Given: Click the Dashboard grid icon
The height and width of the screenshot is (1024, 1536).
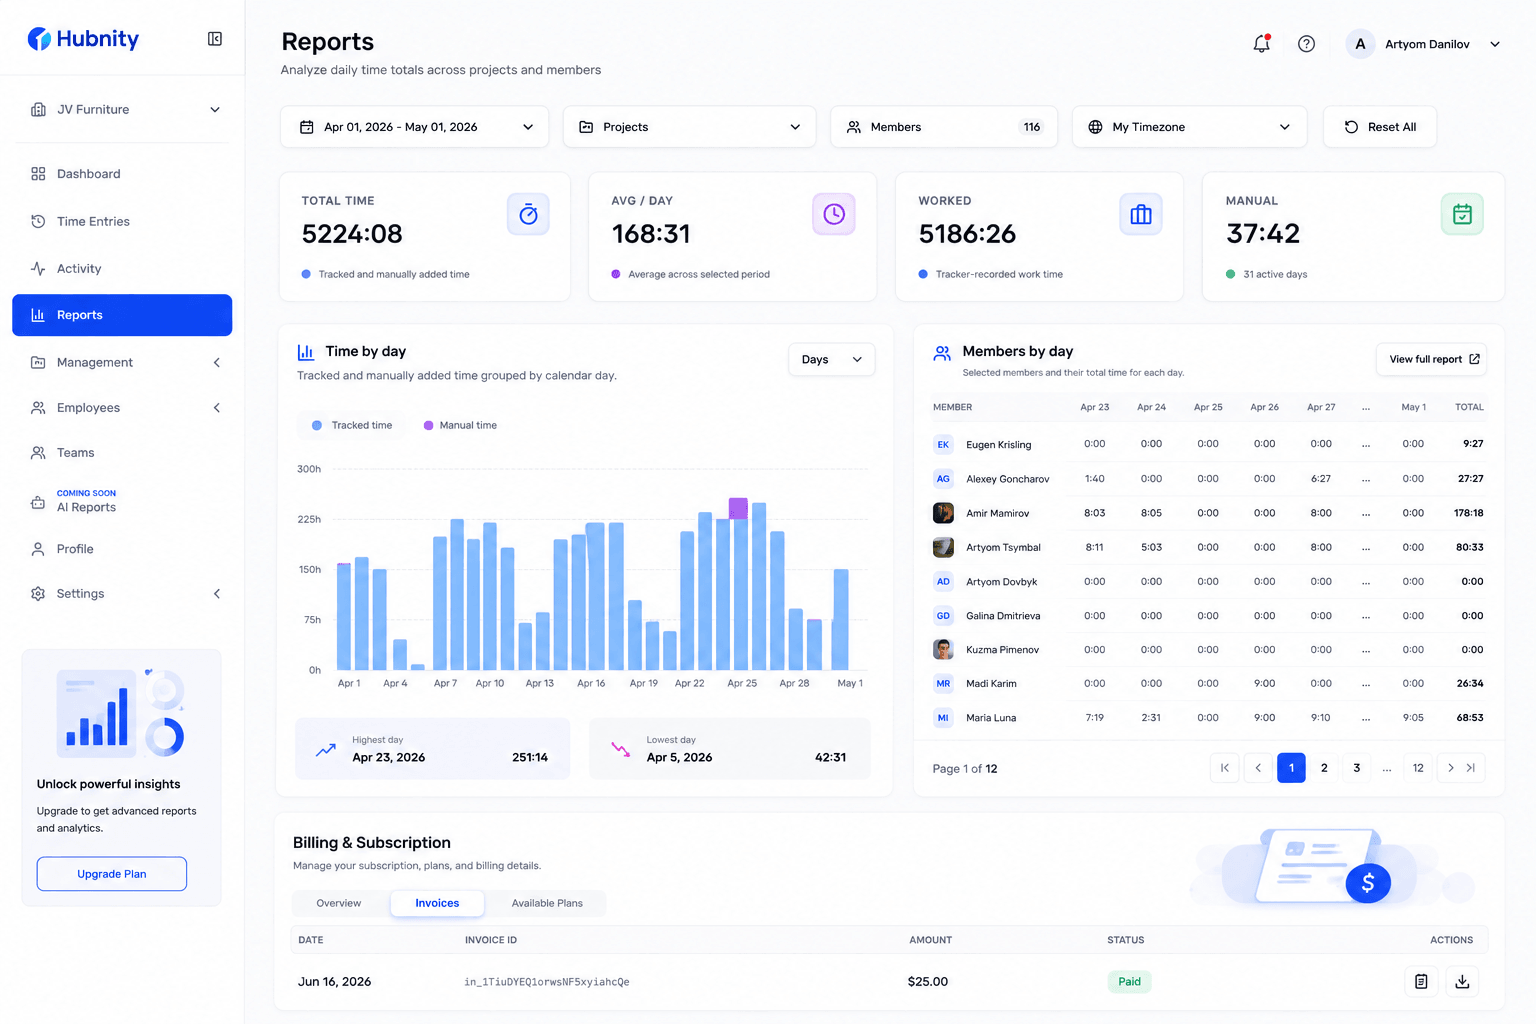Looking at the screenshot, I should [x=38, y=174].
